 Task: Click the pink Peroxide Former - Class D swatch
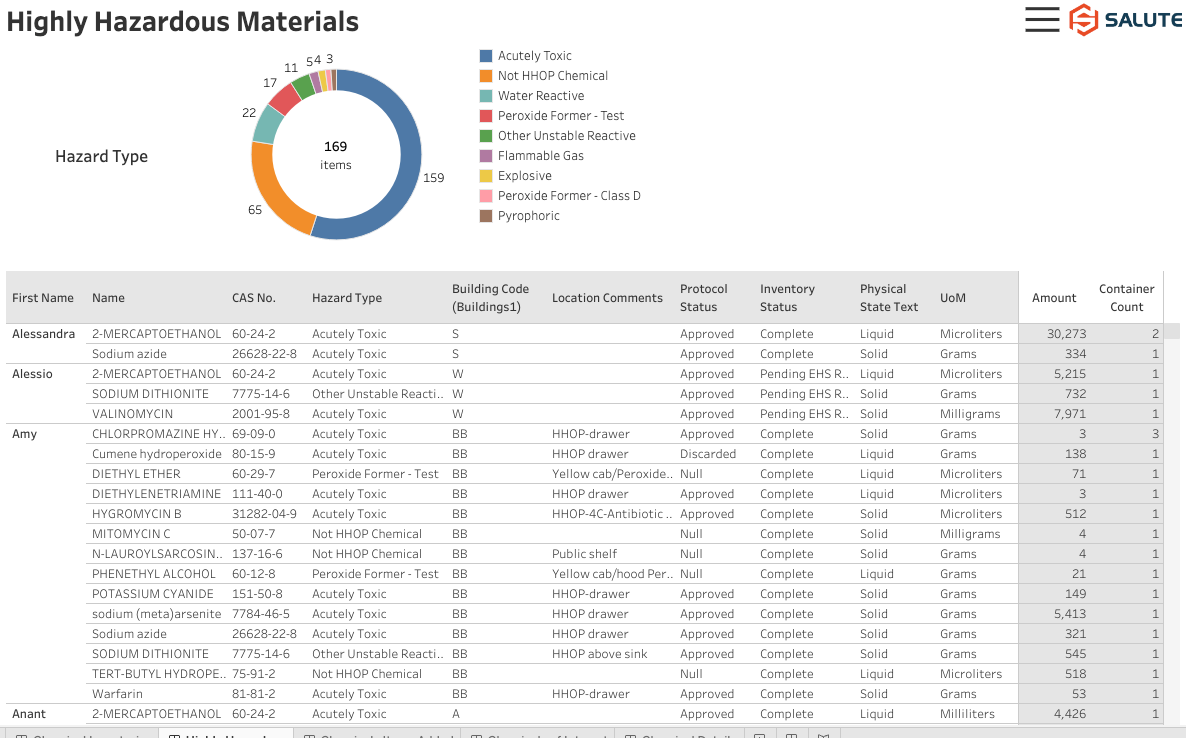tap(486, 196)
